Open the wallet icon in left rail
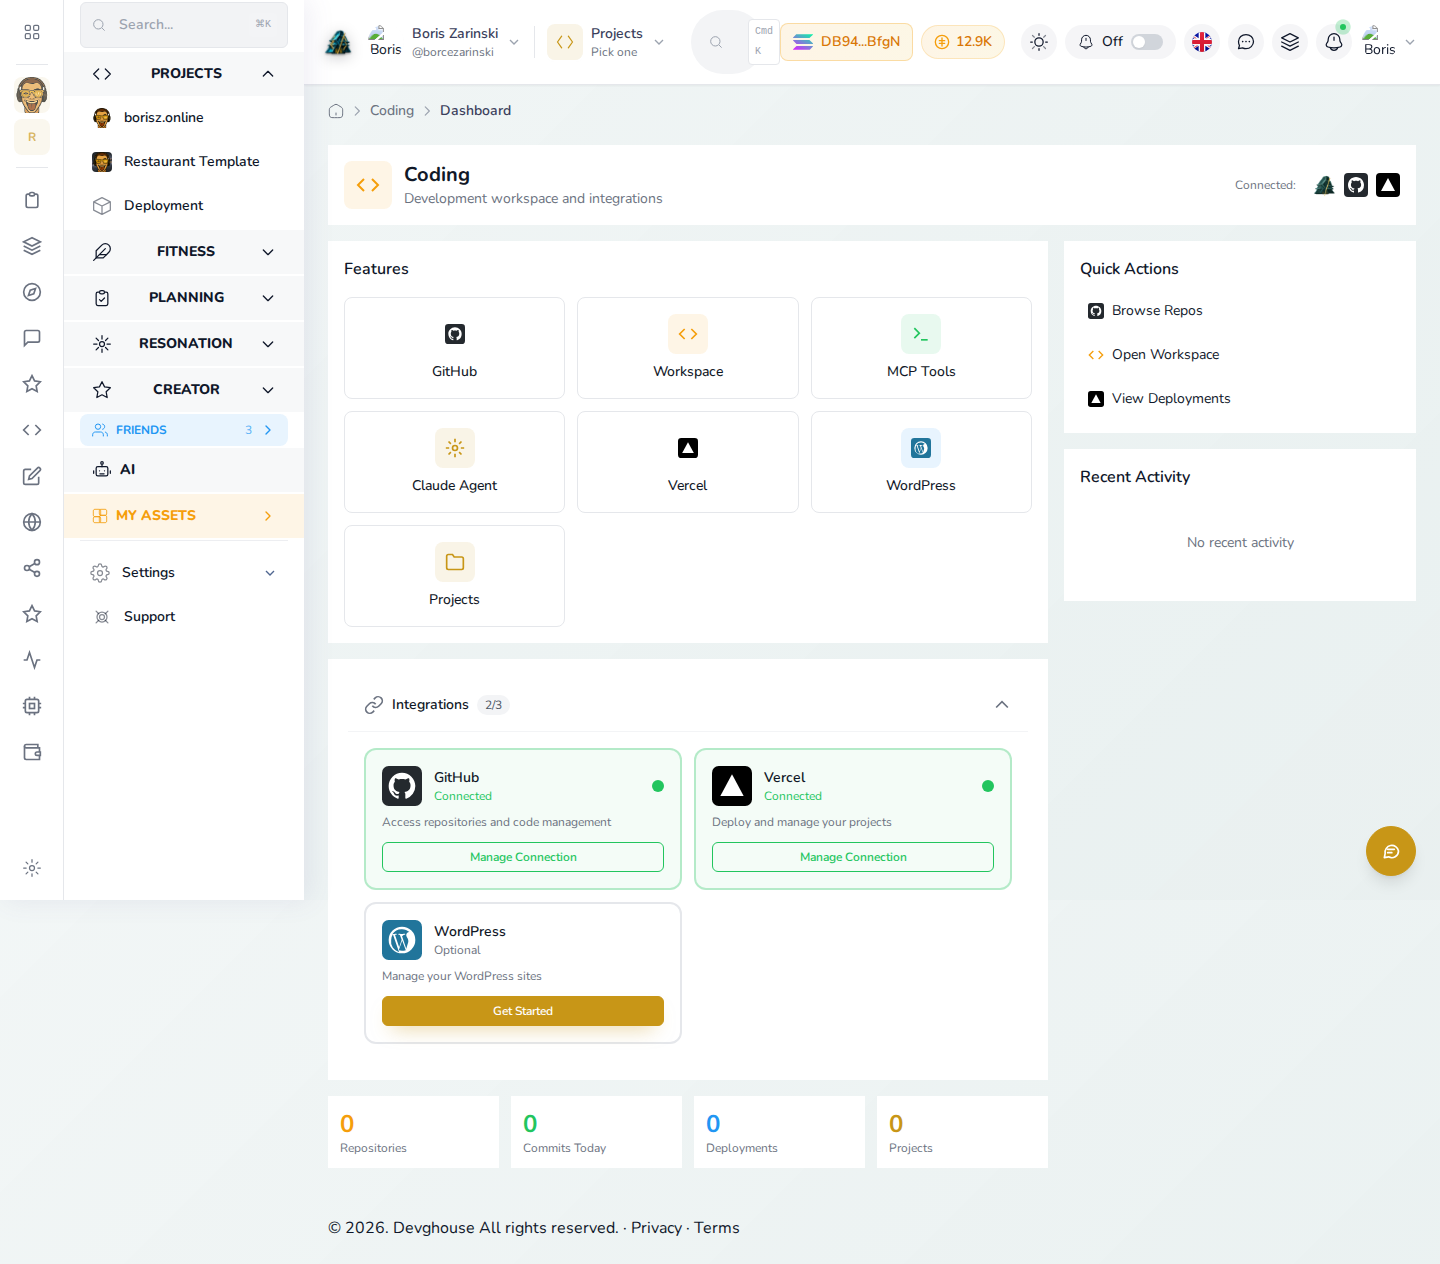The height and width of the screenshot is (1264, 1440). click(32, 752)
